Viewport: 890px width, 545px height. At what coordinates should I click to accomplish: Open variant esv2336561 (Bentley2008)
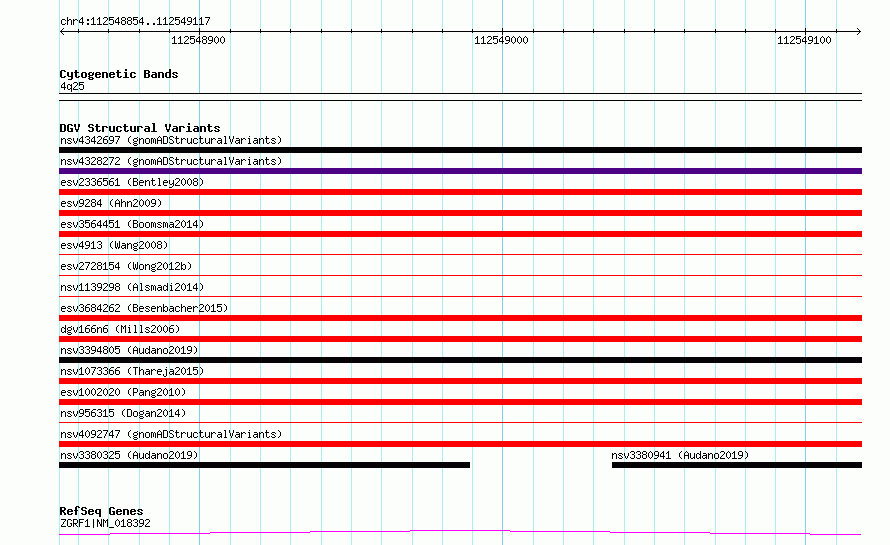132,182
